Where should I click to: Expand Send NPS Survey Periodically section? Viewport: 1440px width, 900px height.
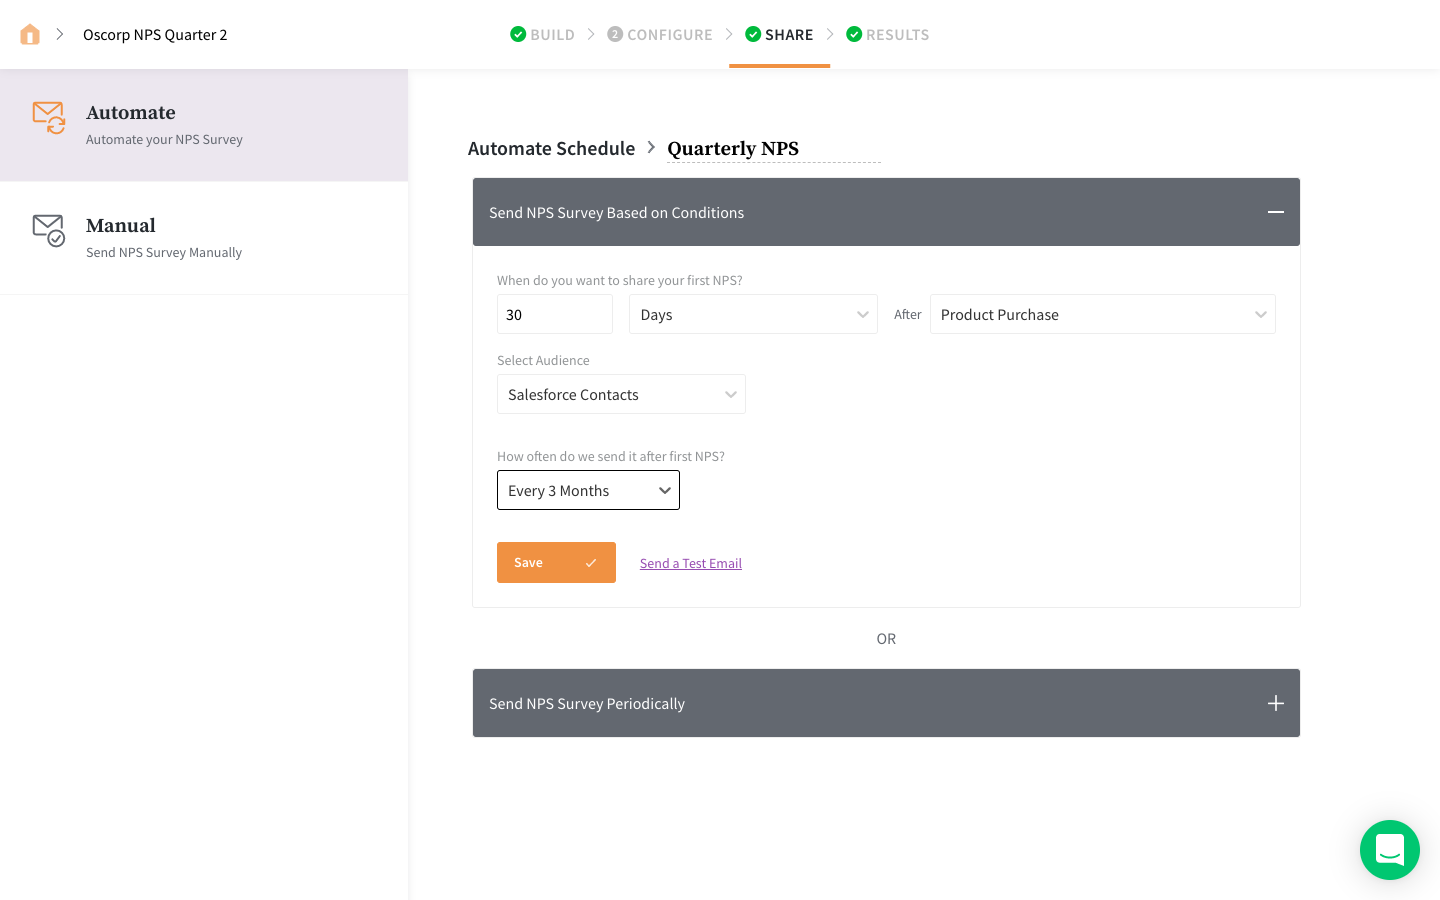[1275, 703]
